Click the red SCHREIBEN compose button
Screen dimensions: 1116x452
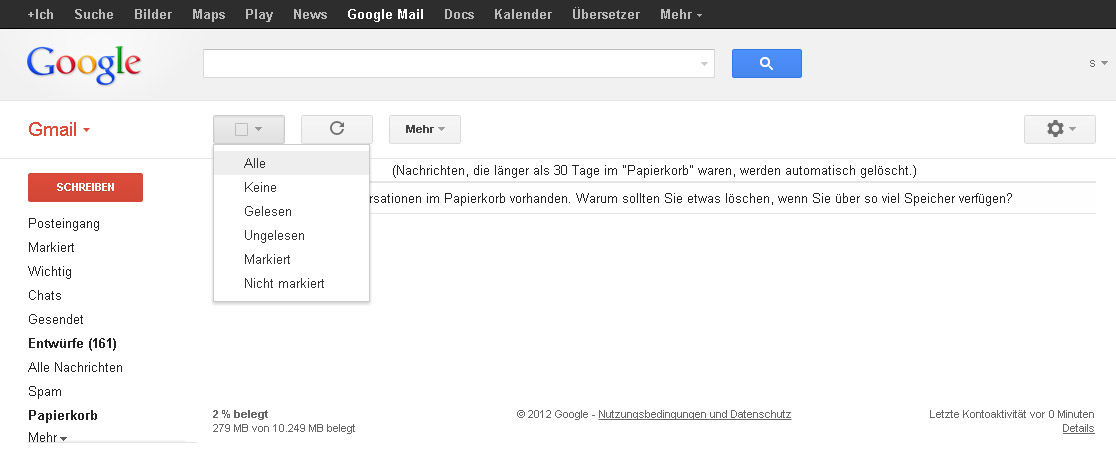click(x=85, y=187)
